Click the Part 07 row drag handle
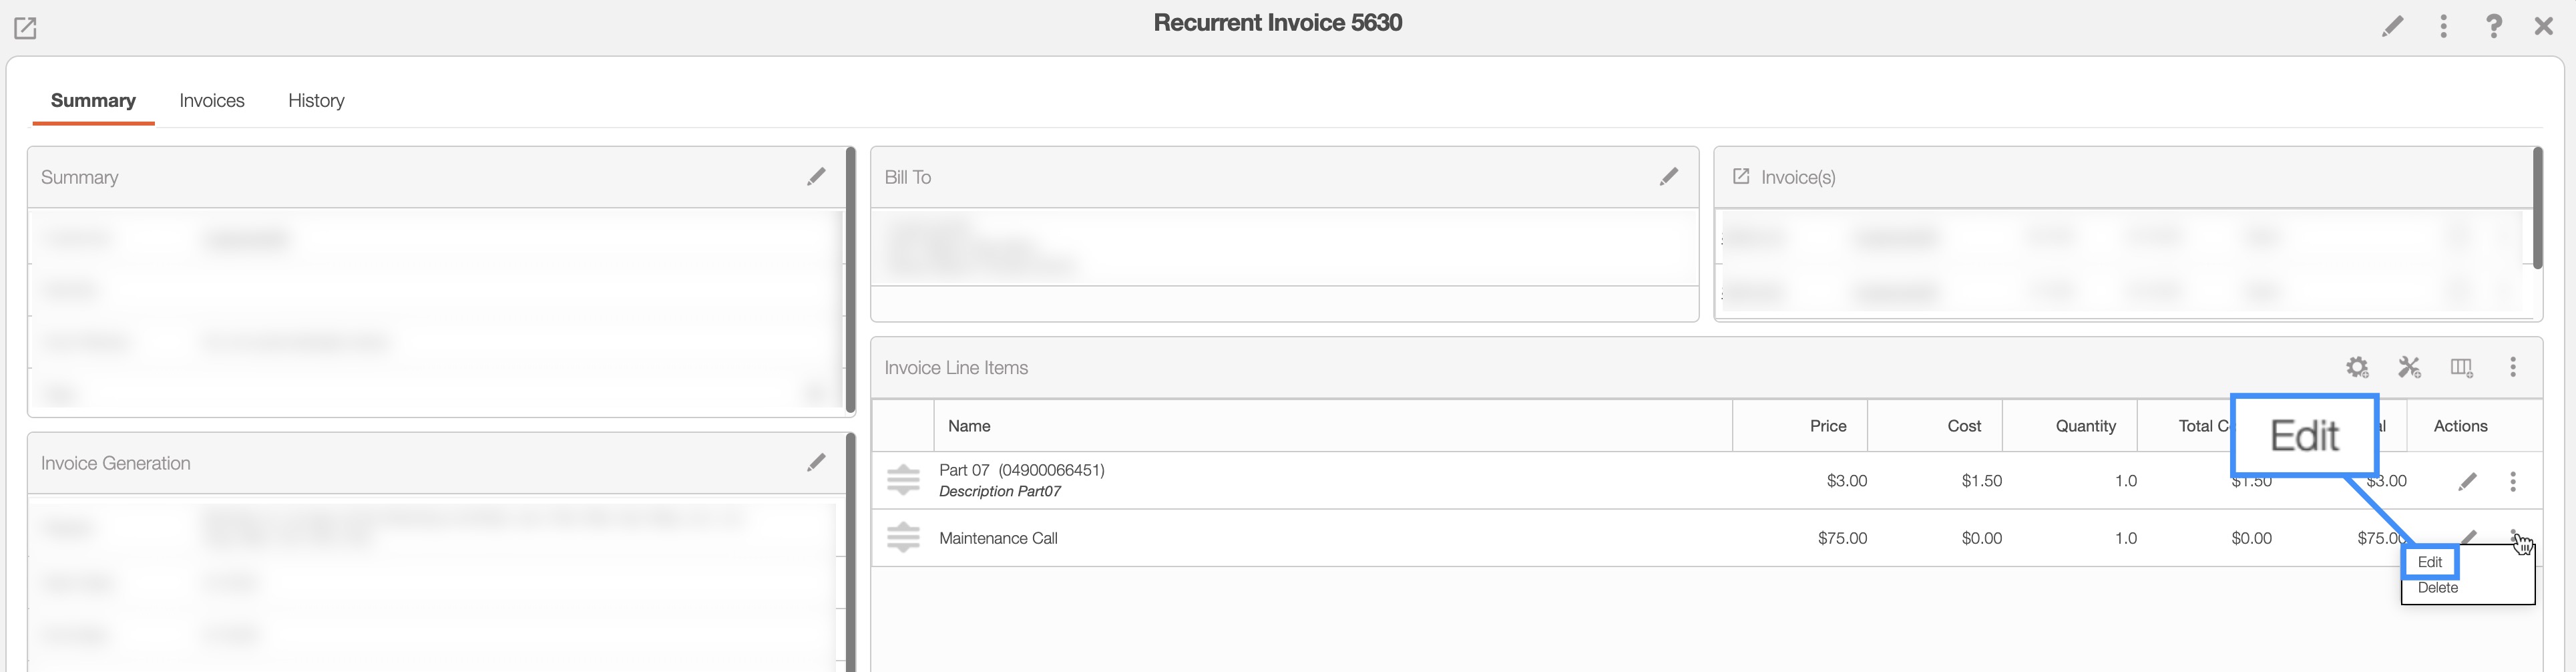Viewport: 2576px width, 672px height. (903, 481)
